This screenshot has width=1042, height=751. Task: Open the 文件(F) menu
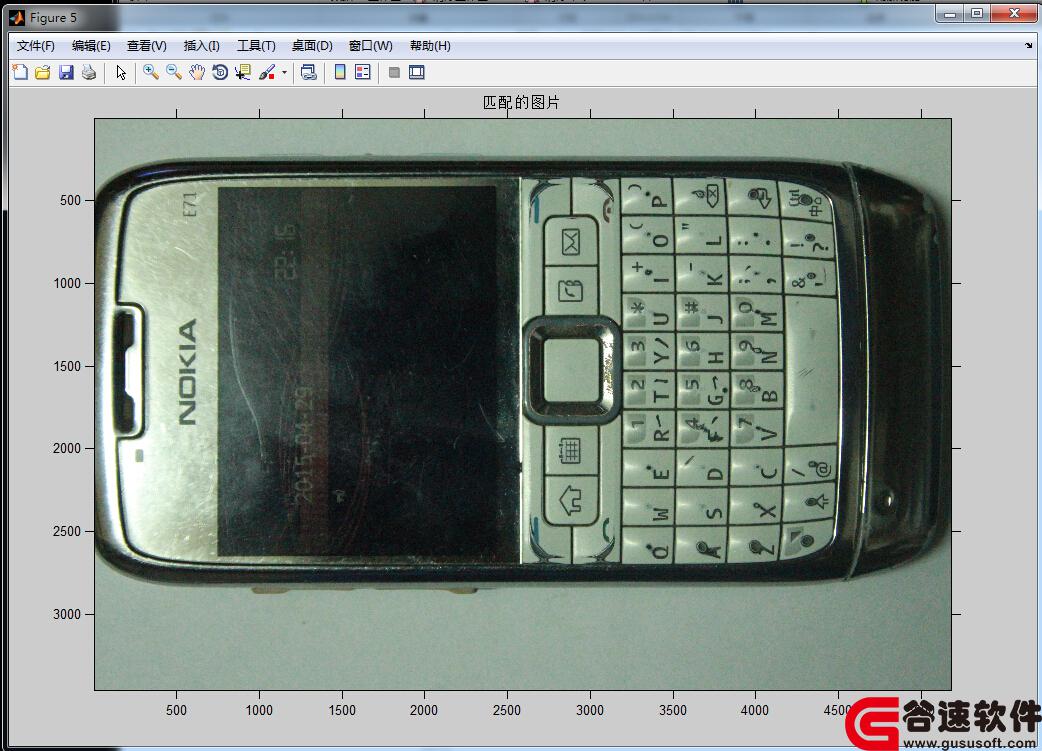pyautogui.click(x=36, y=46)
